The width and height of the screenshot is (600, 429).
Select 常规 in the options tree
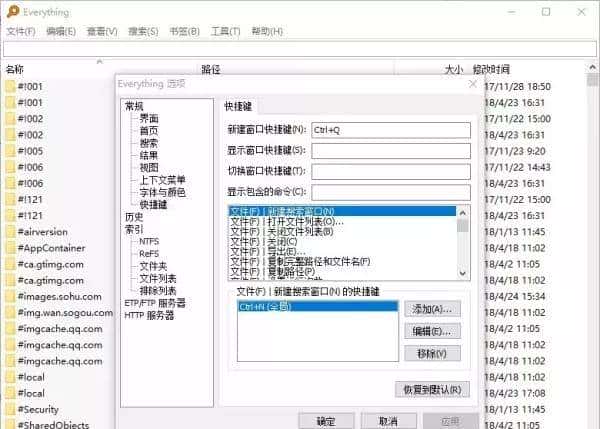coord(134,106)
